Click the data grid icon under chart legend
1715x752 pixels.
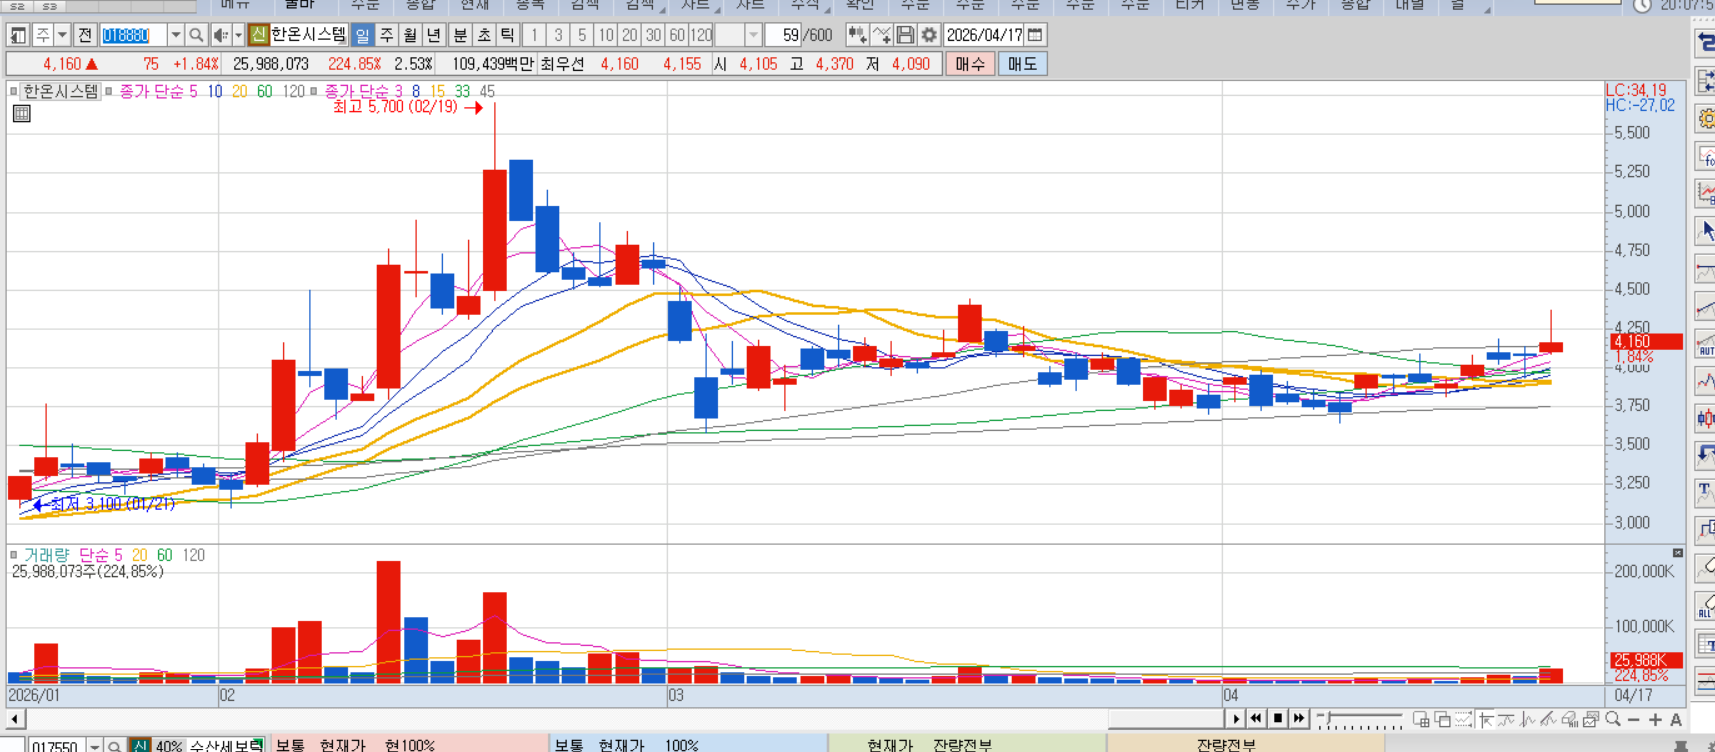(21, 114)
